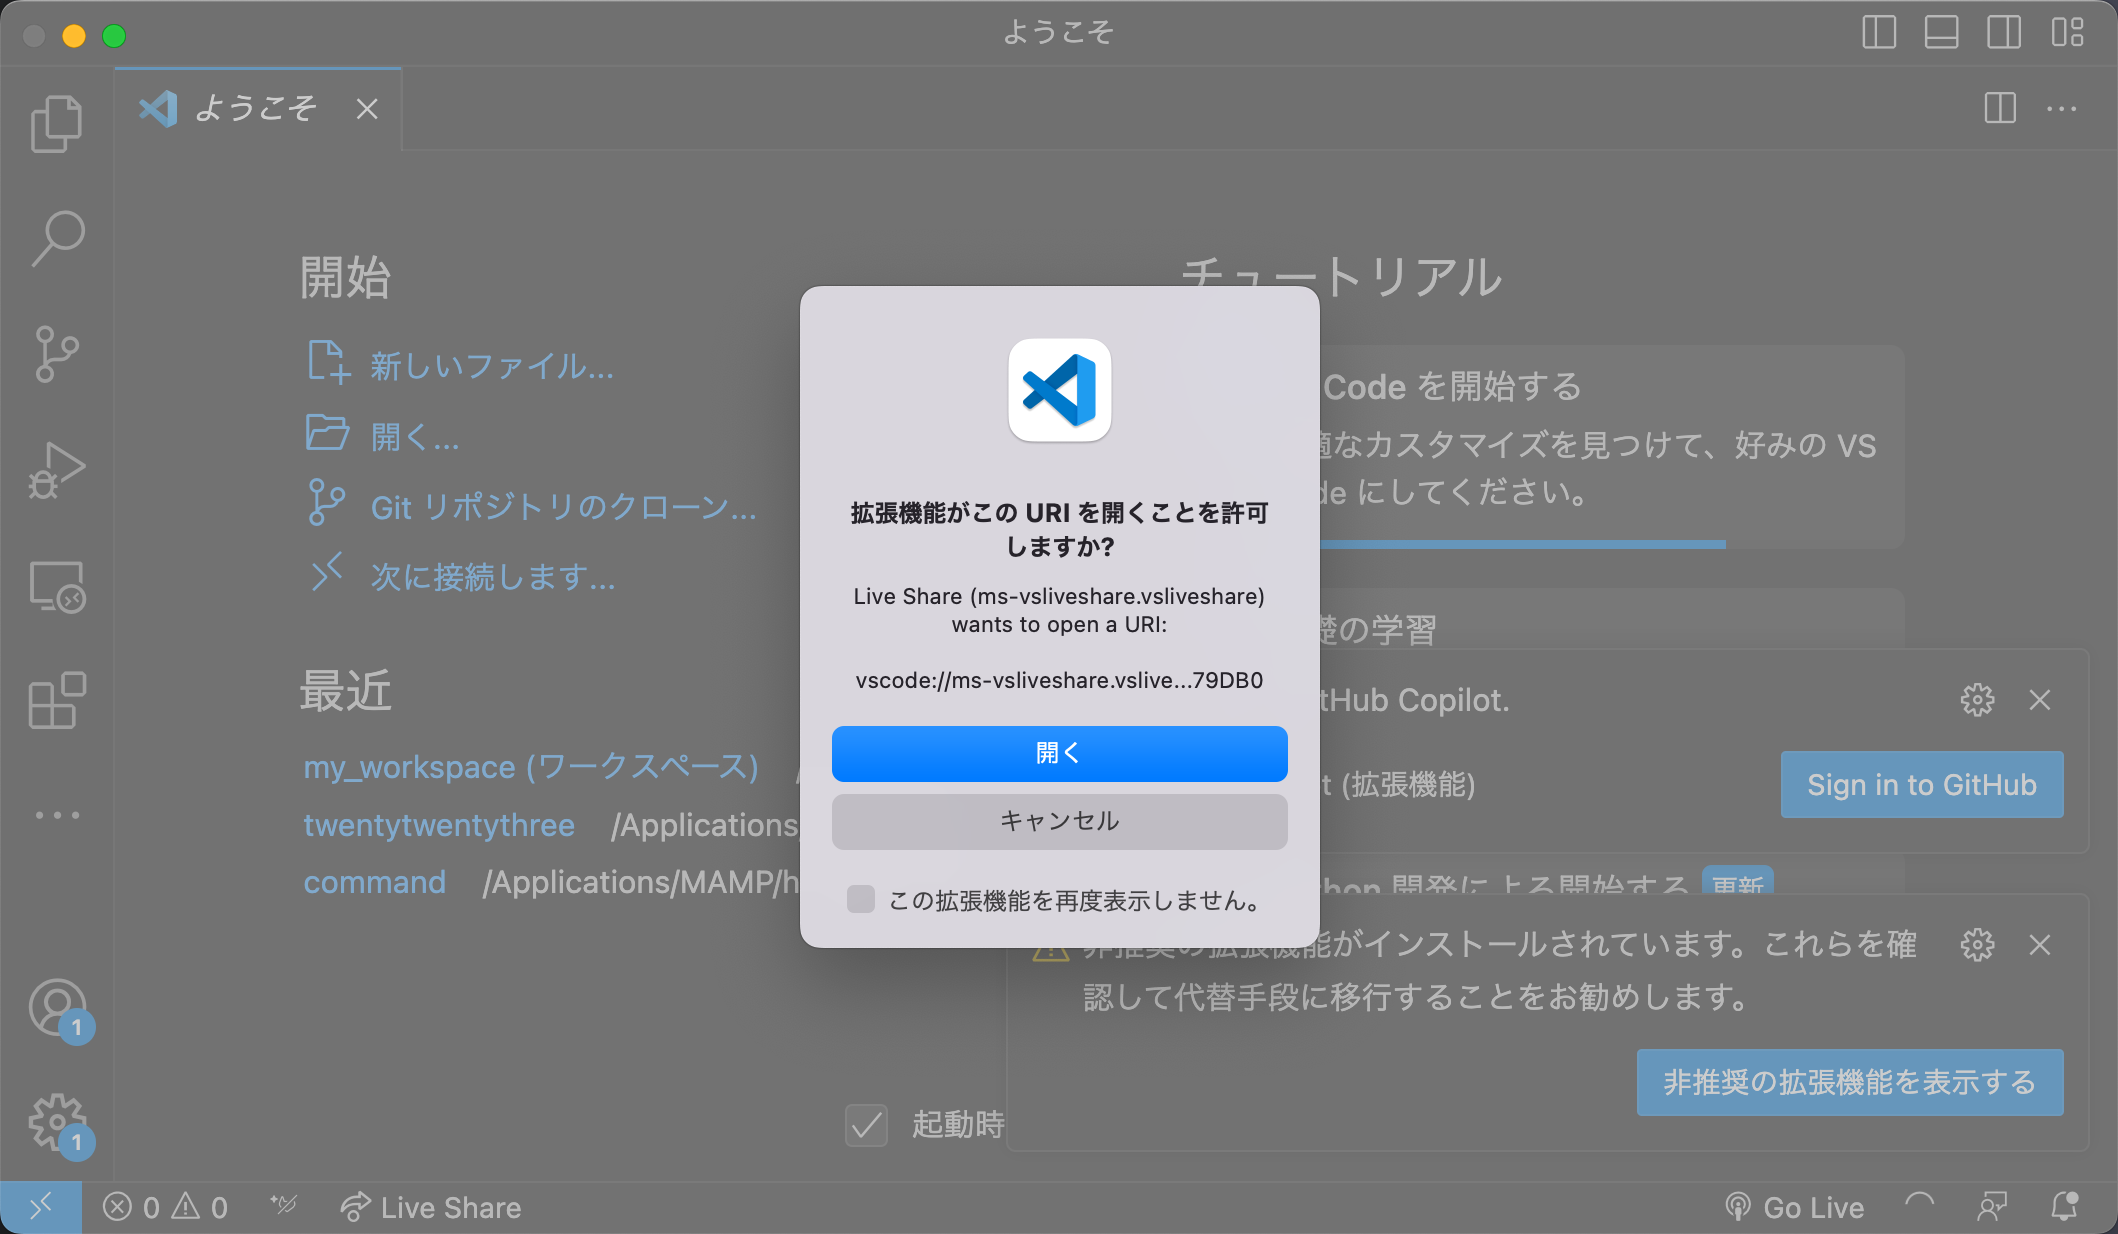Open the Code を開始する walkthrough card
Image resolution: width=2118 pixels, height=1234 pixels.
(1610, 446)
